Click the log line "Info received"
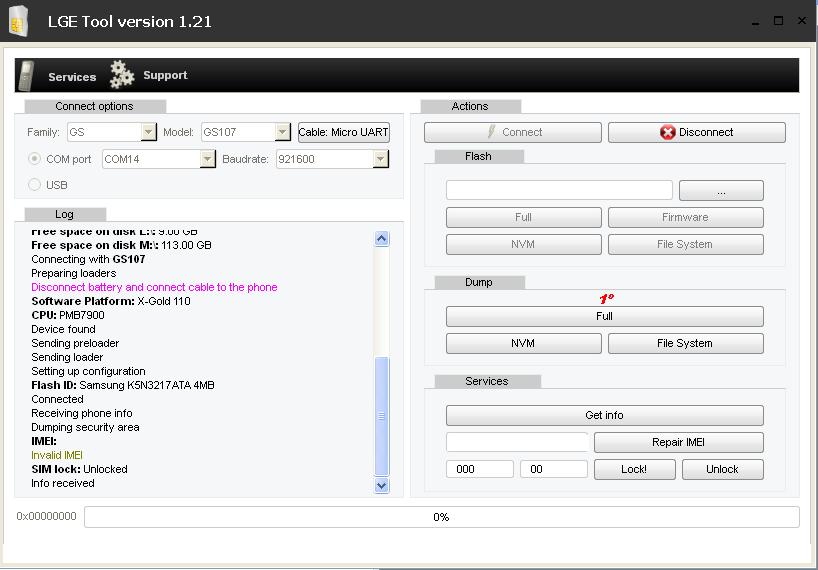818x570 pixels. [x=63, y=483]
